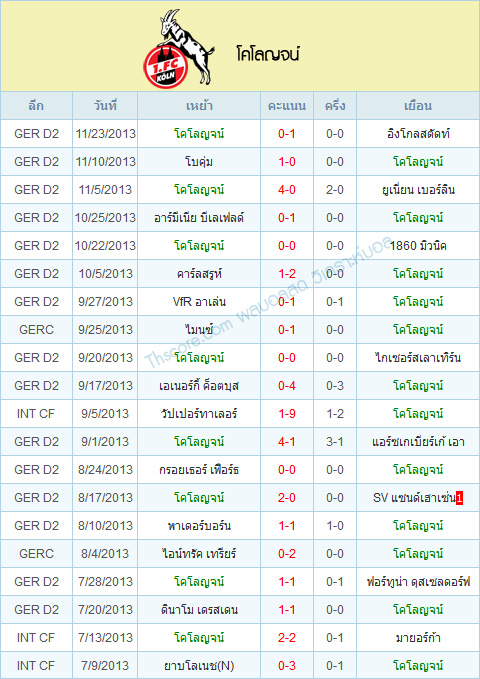480x679 pixels.
Task: Open away team อิงโกลสตัดท์
Action: [418, 134]
